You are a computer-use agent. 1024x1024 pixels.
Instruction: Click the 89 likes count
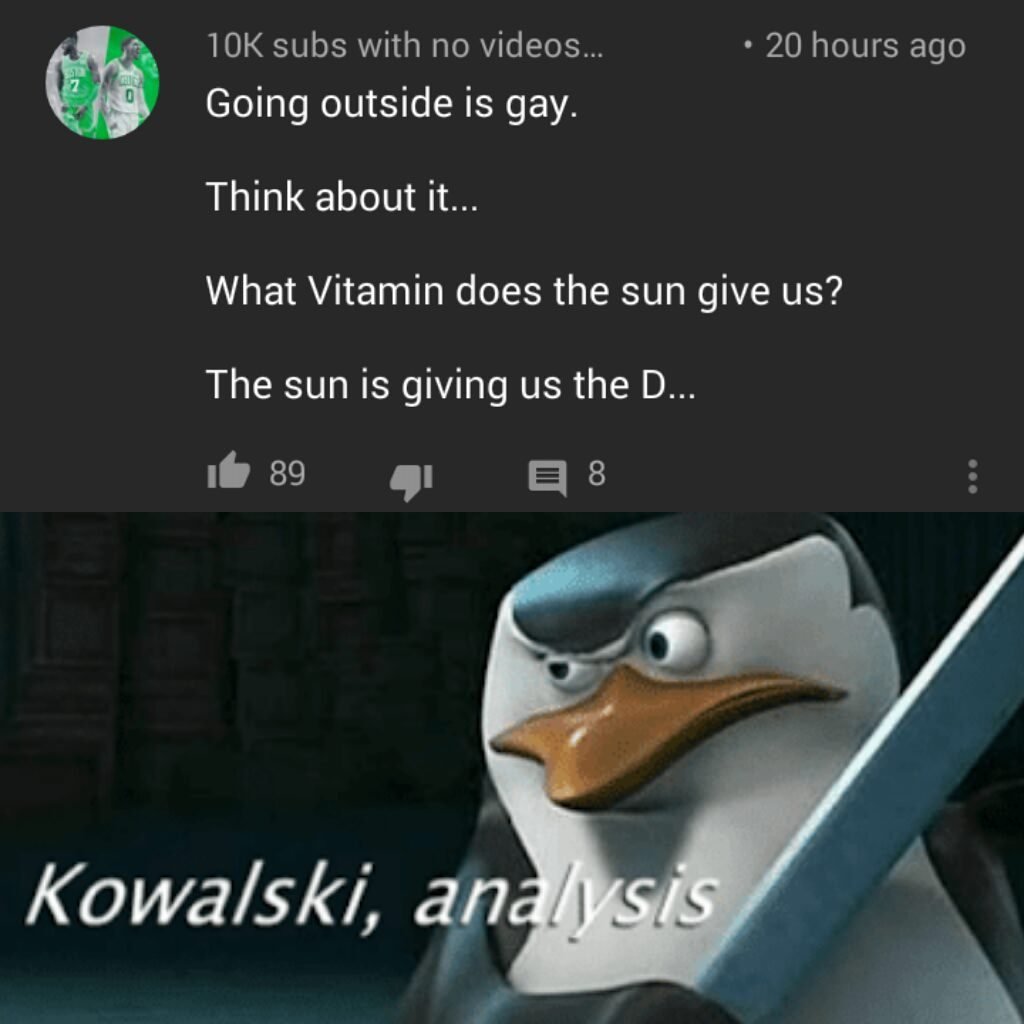[x=287, y=473]
